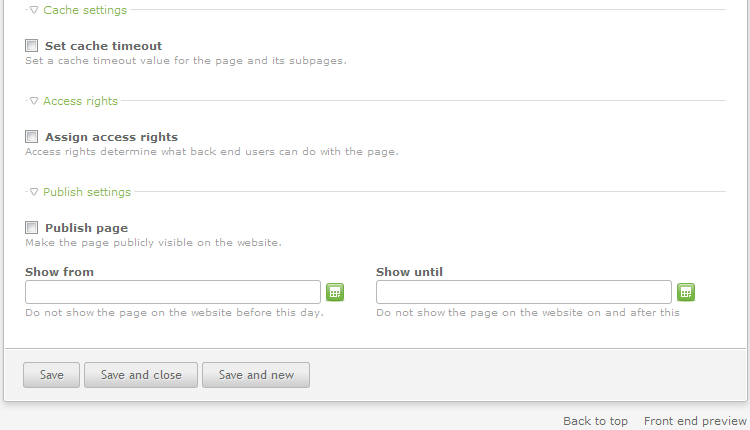Enable the Set cache timeout checkbox
This screenshot has width=750, height=430.
coord(32,46)
